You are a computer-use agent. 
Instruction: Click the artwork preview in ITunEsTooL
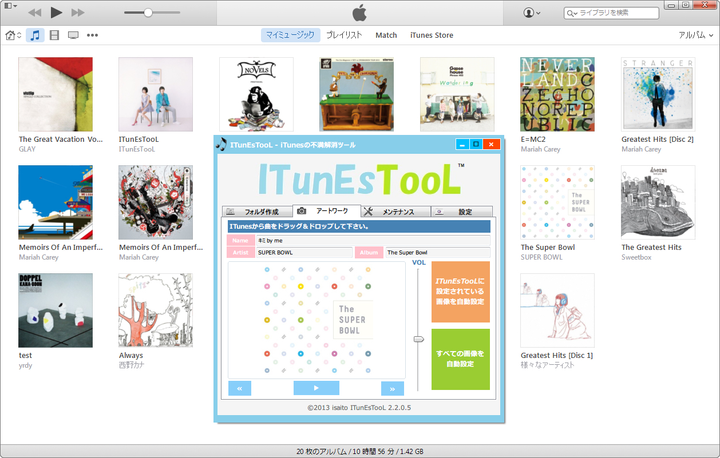317,320
